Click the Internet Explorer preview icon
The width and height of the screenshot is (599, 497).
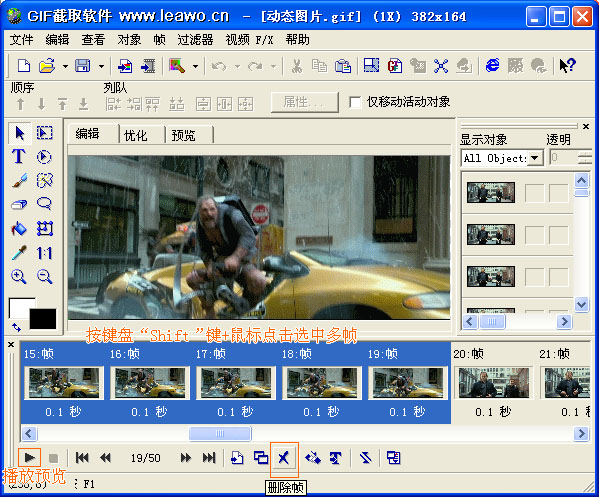click(492, 65)
